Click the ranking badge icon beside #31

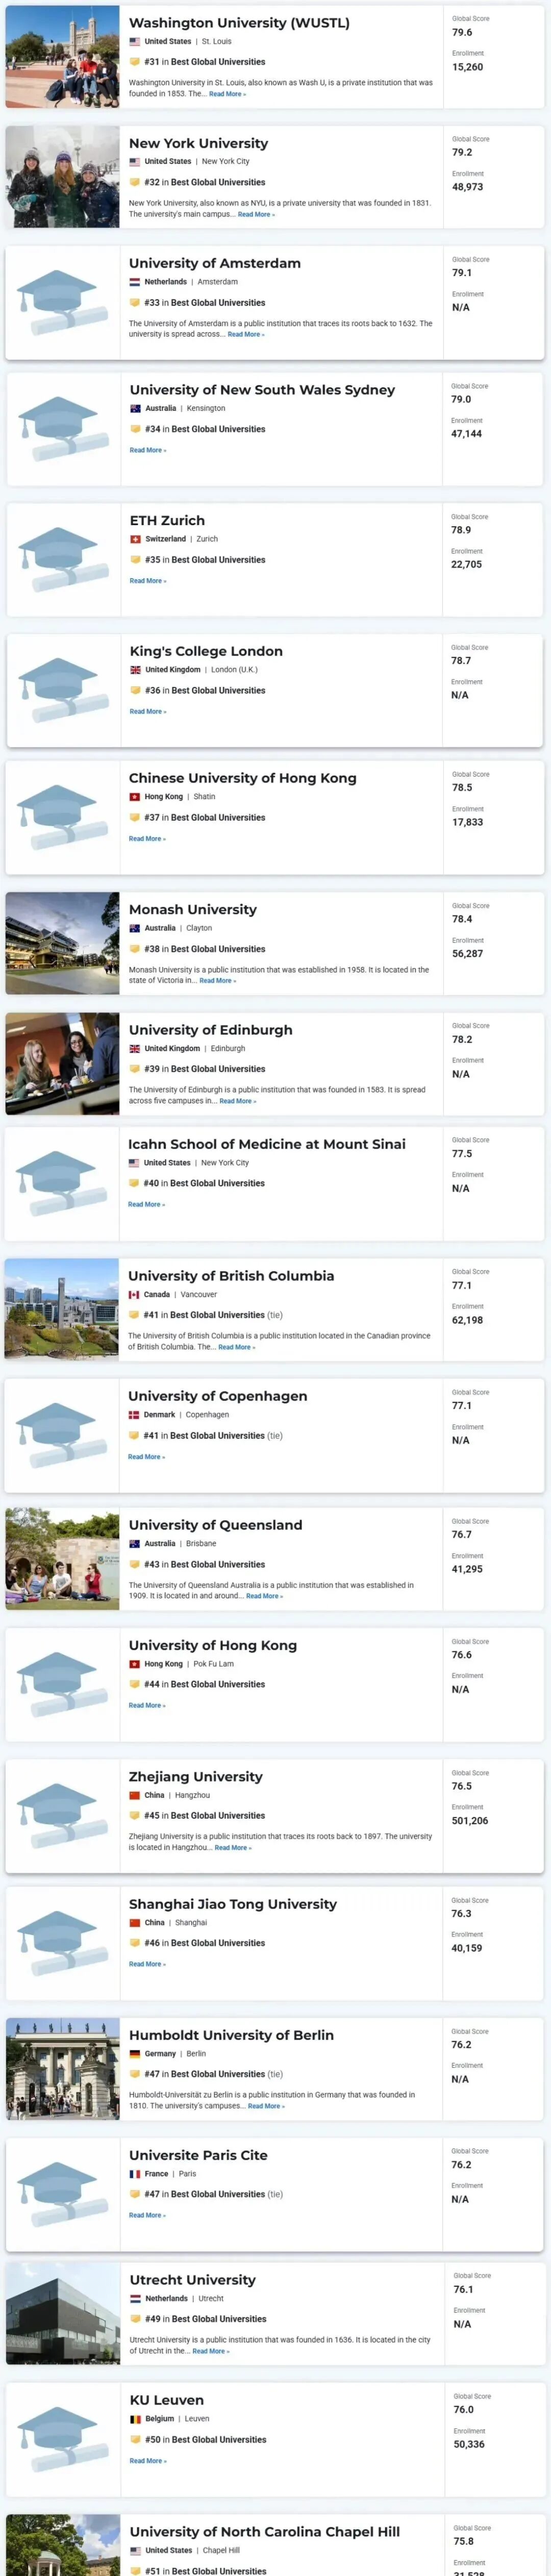tap(135, 62)
